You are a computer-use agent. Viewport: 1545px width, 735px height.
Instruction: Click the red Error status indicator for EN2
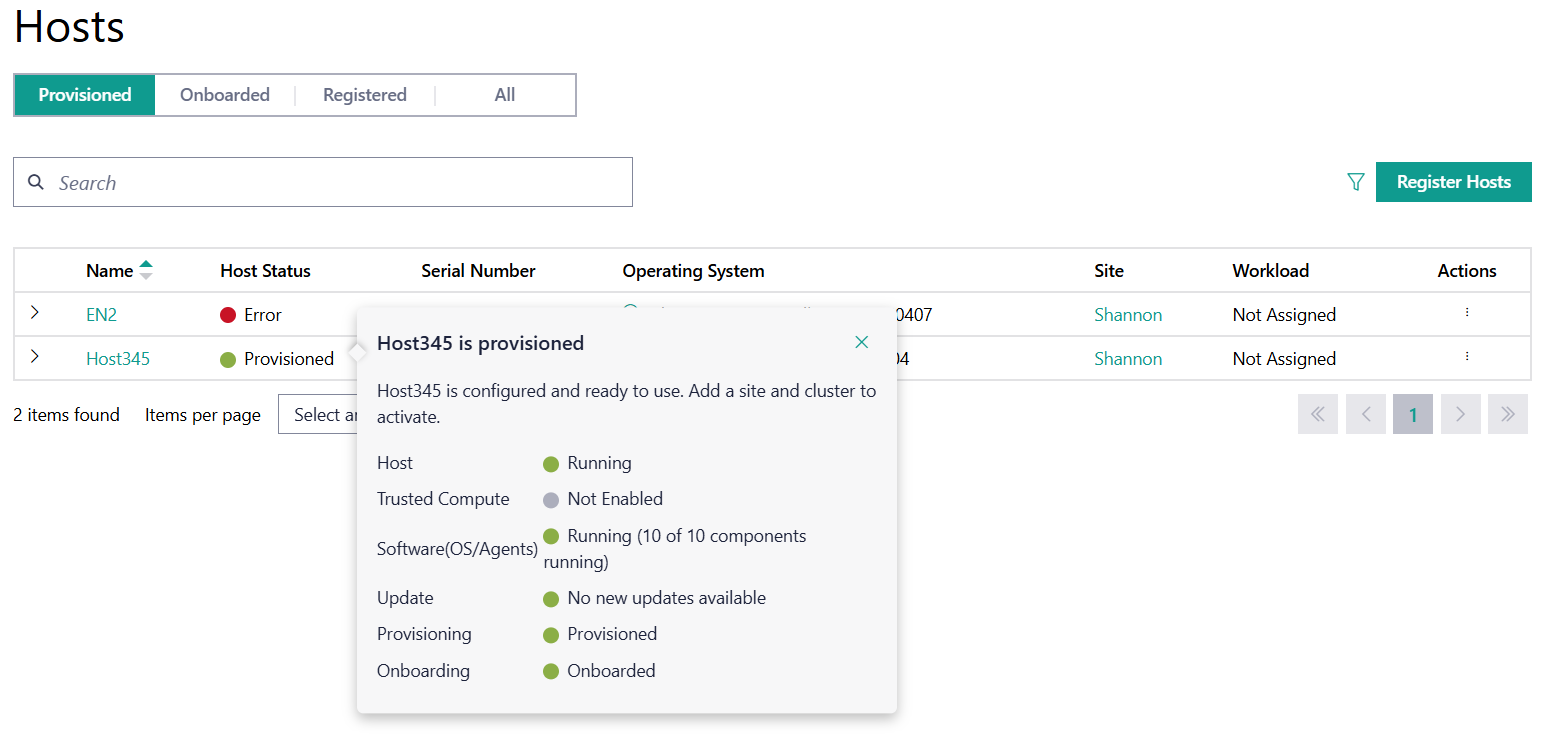point(230,314)
